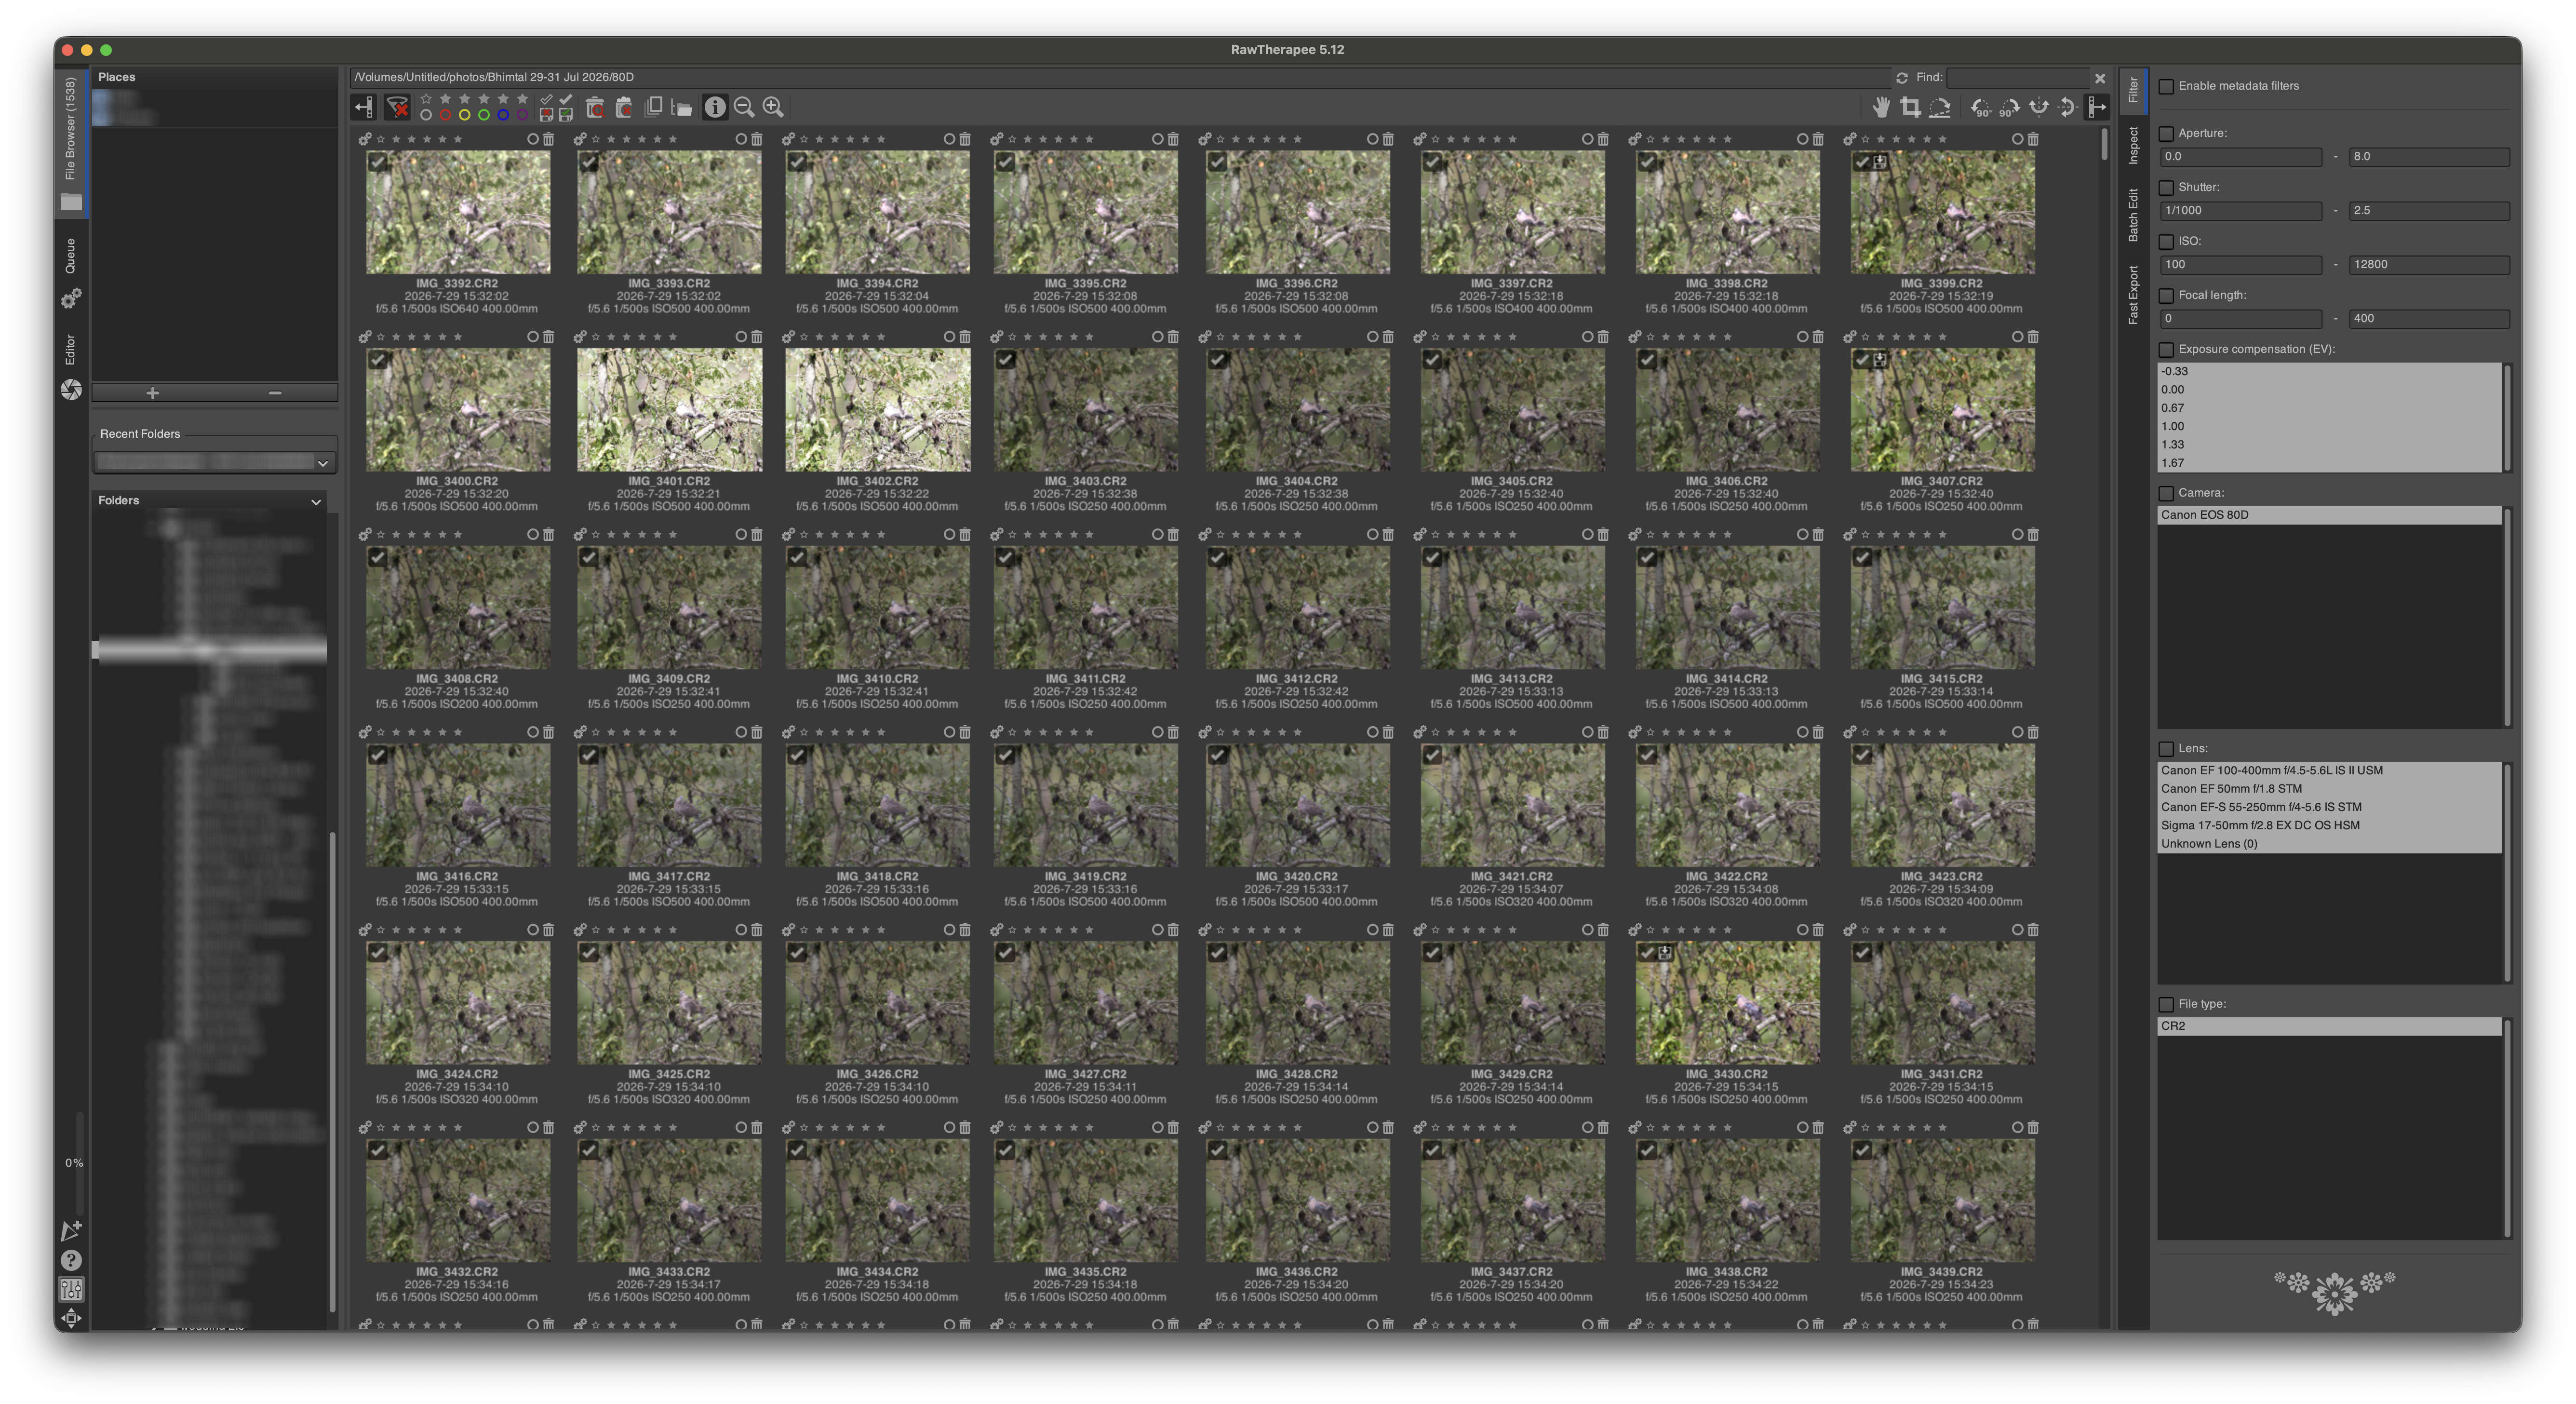Image resolution: width=2576 pixels, height=1404 pixels.
Task: Select thumbnail IMG_3401.CR2
Action: tap(669, 410)
